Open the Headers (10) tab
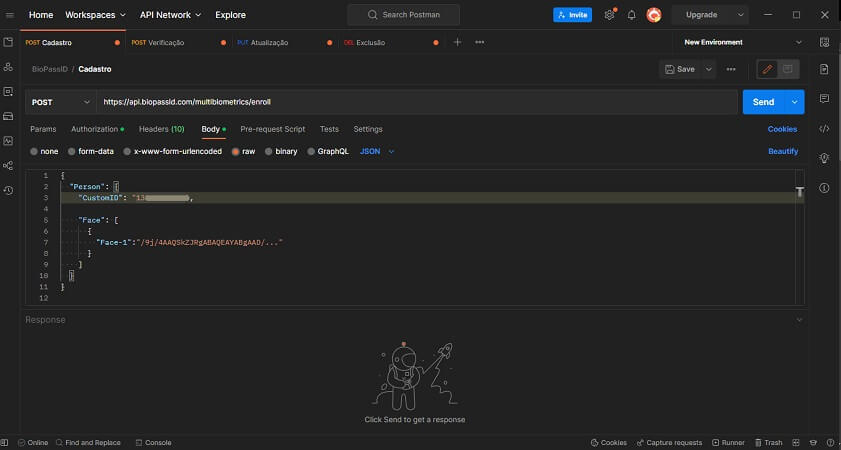Image resolution: width=841 pixels, height=450 pixels. [161, 129]
